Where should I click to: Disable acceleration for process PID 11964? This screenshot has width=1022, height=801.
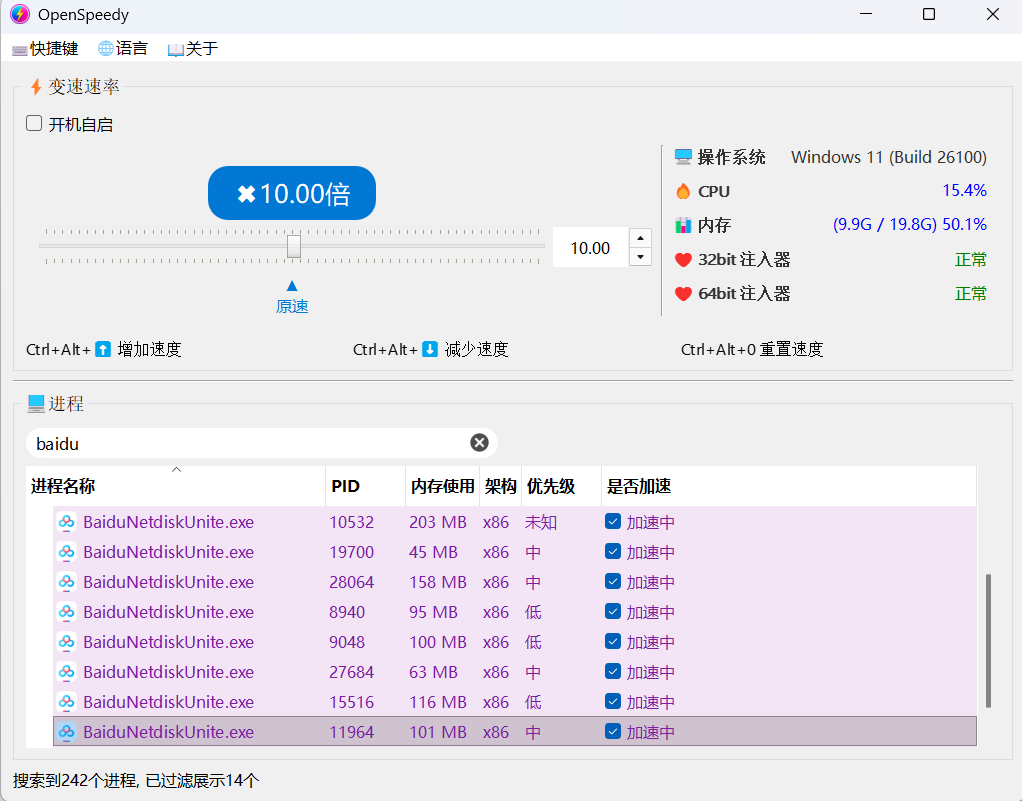click(x=613, y=732)
